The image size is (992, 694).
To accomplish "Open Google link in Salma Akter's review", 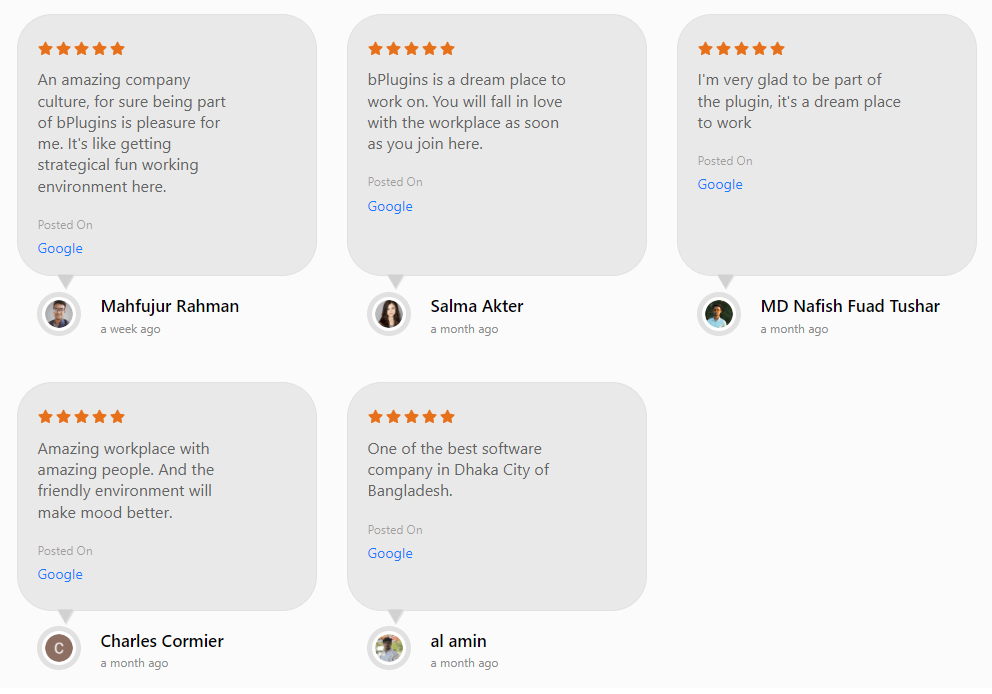I will (390, 206).
